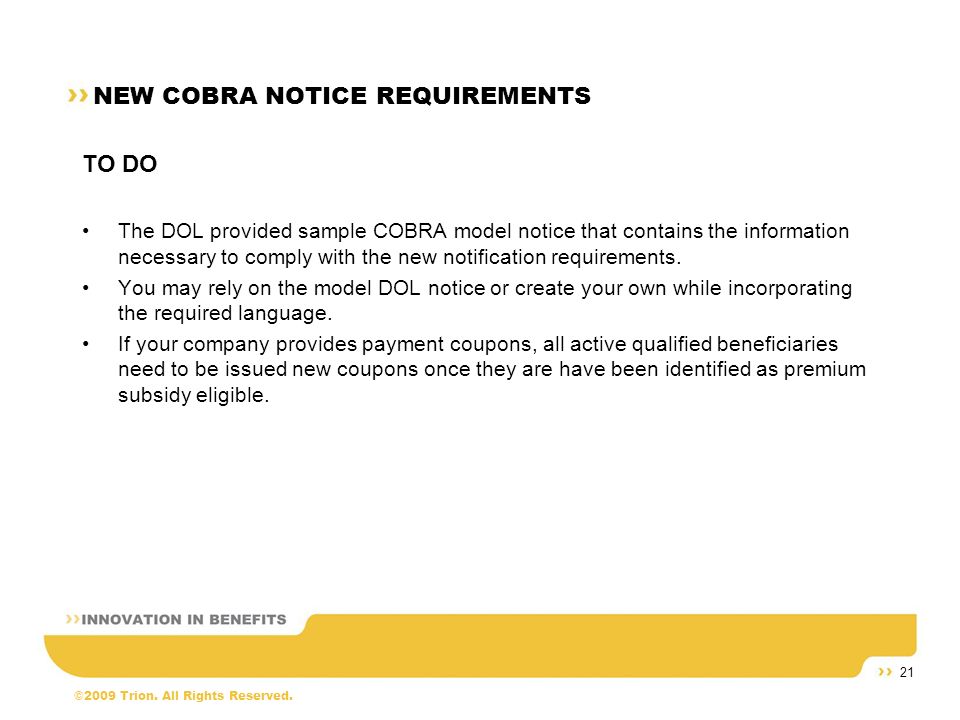Click the Innovation in Benefits tagline

click(x=184, y=620)
